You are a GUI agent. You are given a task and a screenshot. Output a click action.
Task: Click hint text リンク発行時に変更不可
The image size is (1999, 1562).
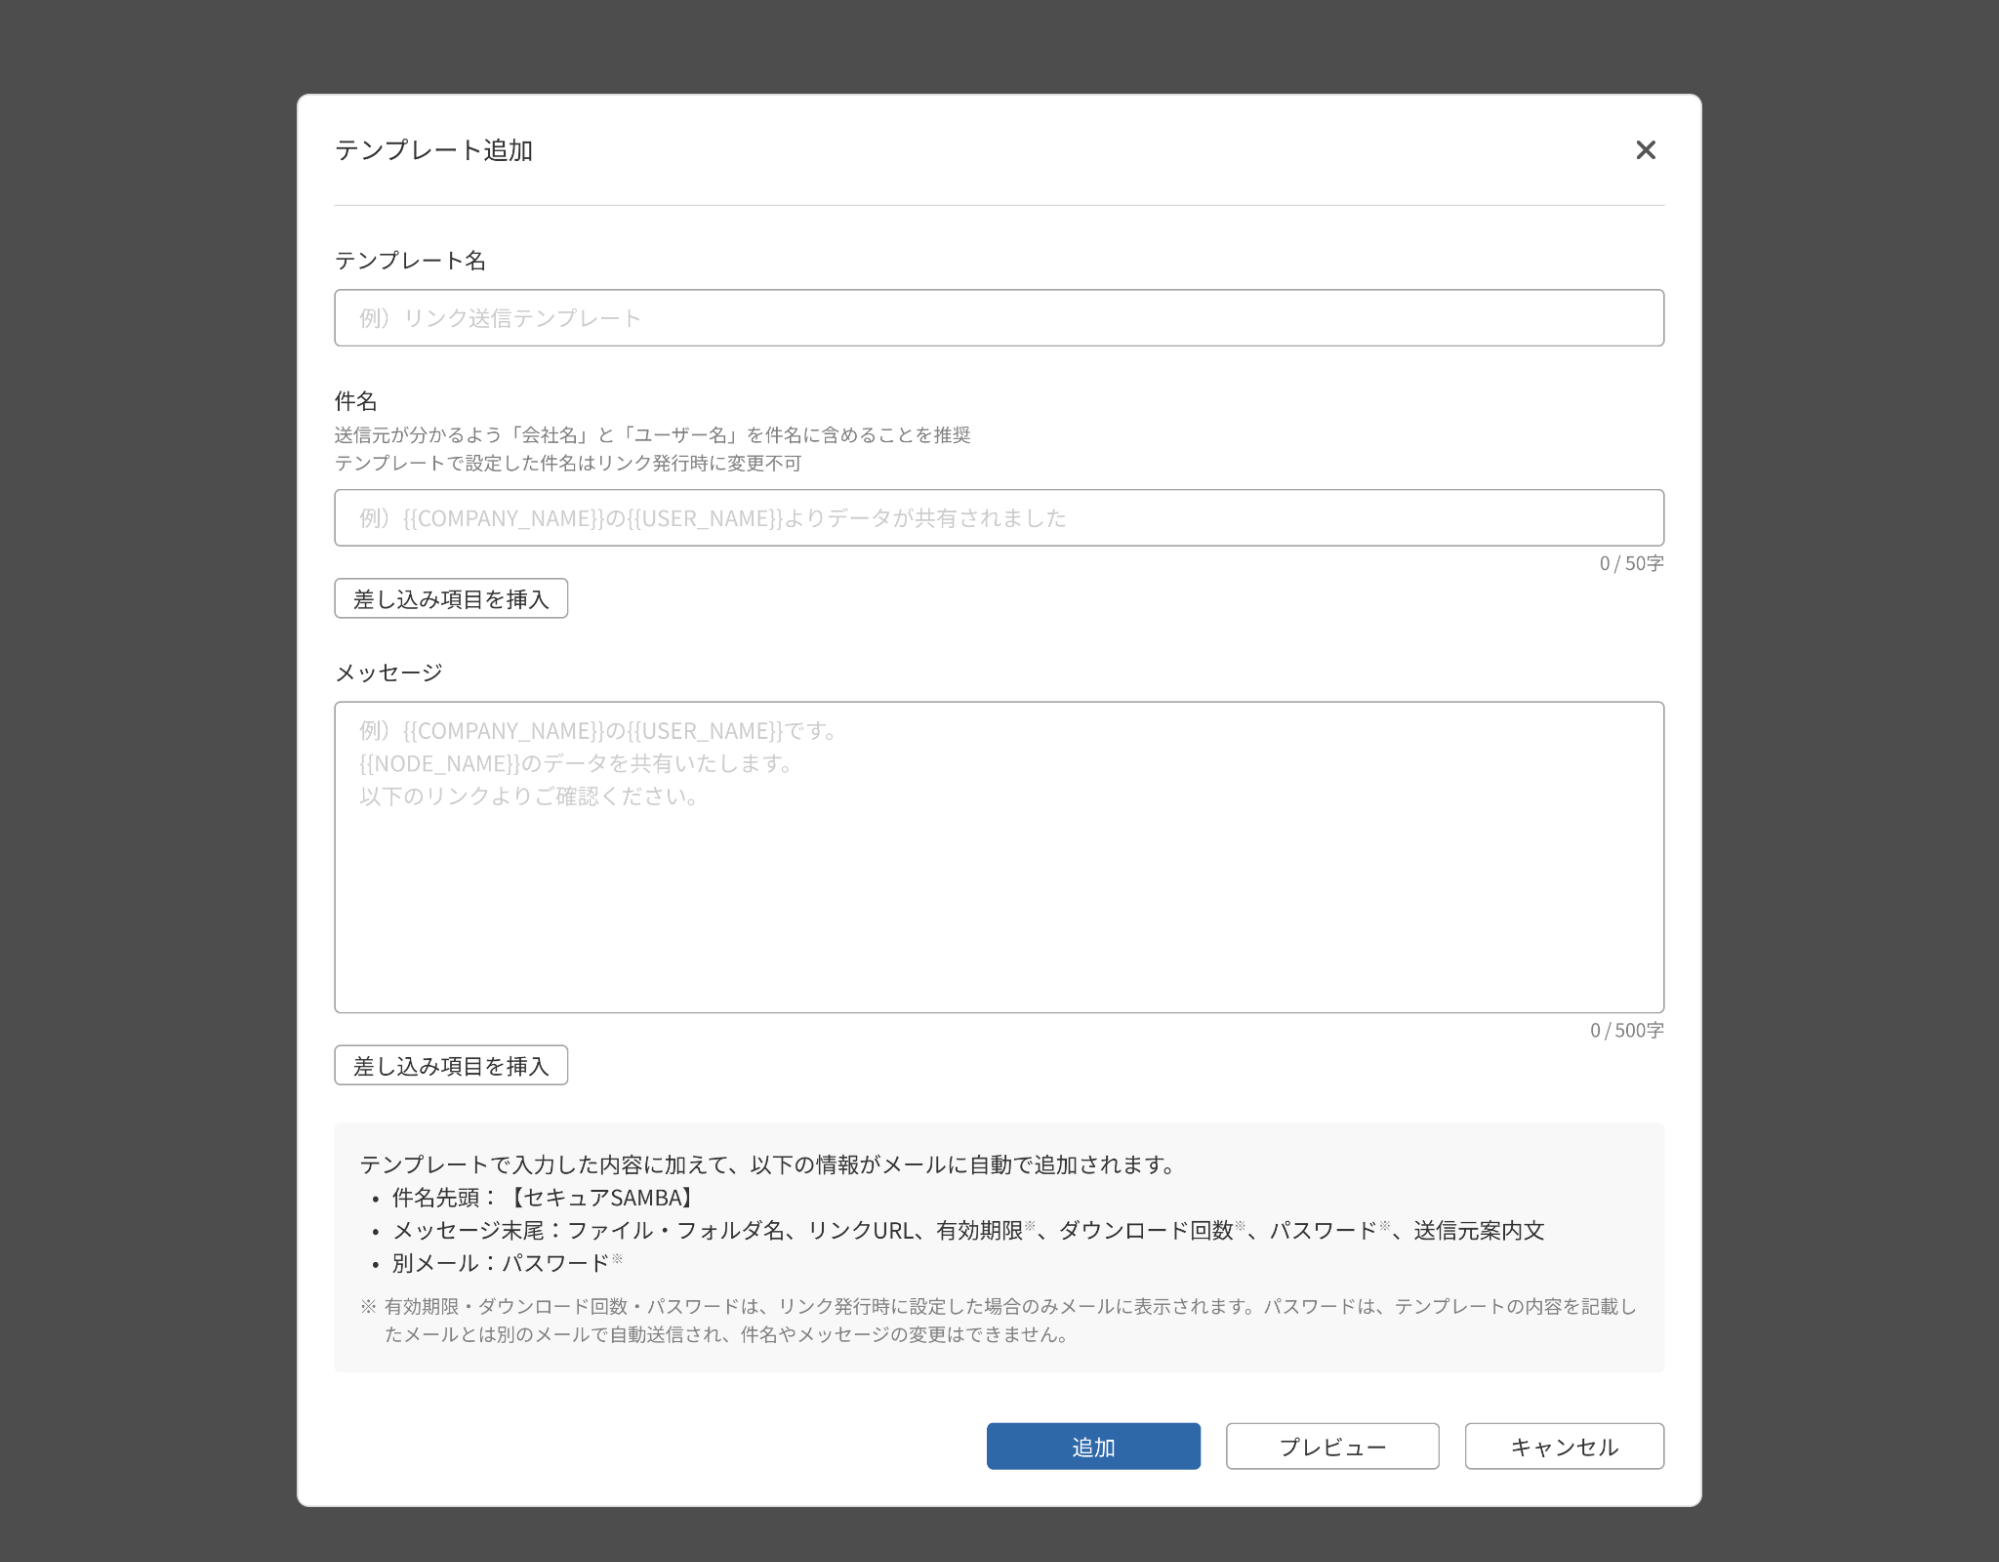tap(568, 463)
